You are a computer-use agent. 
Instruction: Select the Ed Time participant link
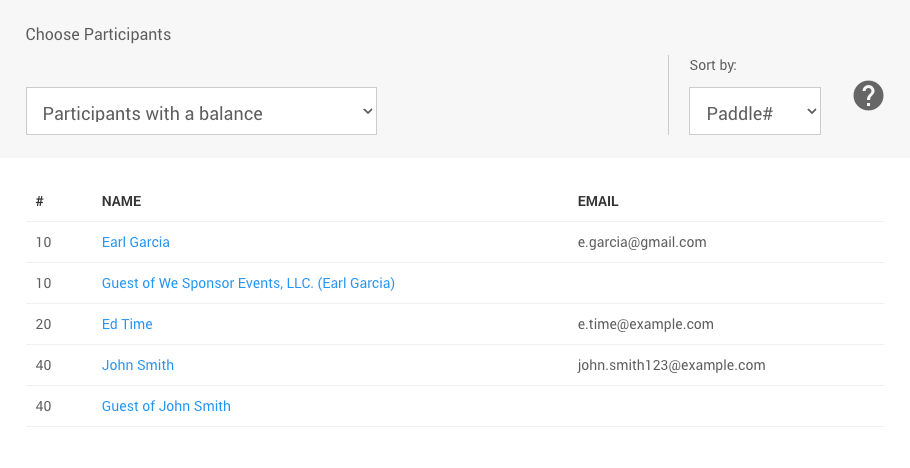pos(127,324)
